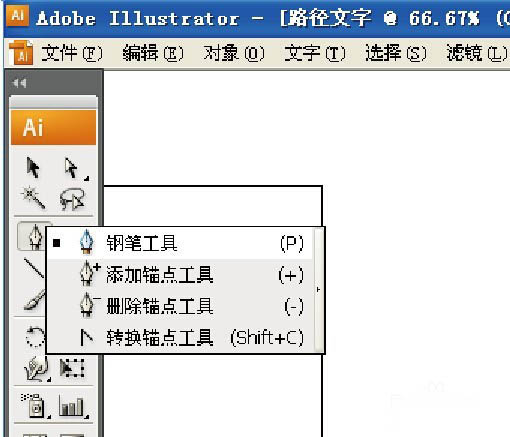This screenshot has height=437, width=510.
Task: Click the tear-off strip on pen flyout
Action: click(x=319, y=290)
